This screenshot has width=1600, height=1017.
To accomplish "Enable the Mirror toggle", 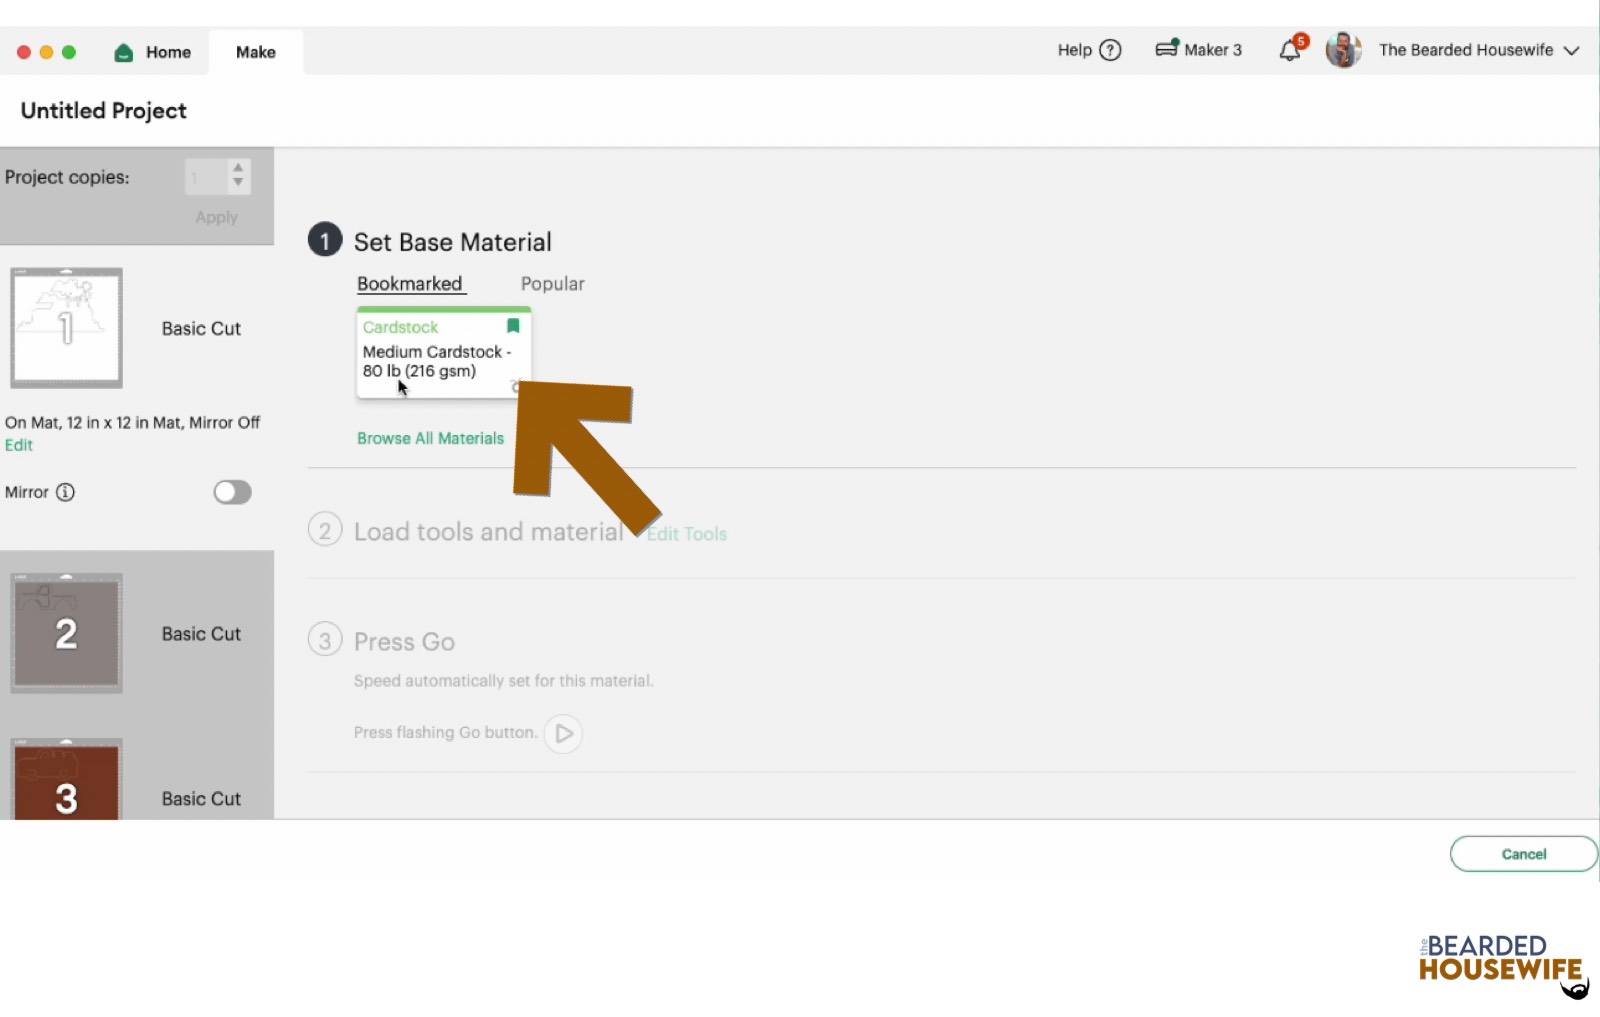I will 232,492.
